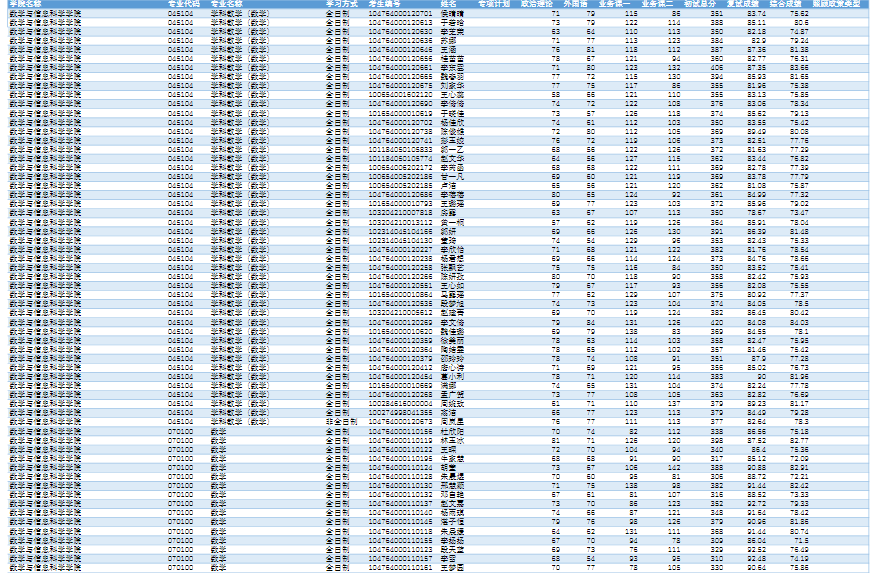Click the 专项计划 header cell
This screenshot has height=579, width=882.
point(494,4)
